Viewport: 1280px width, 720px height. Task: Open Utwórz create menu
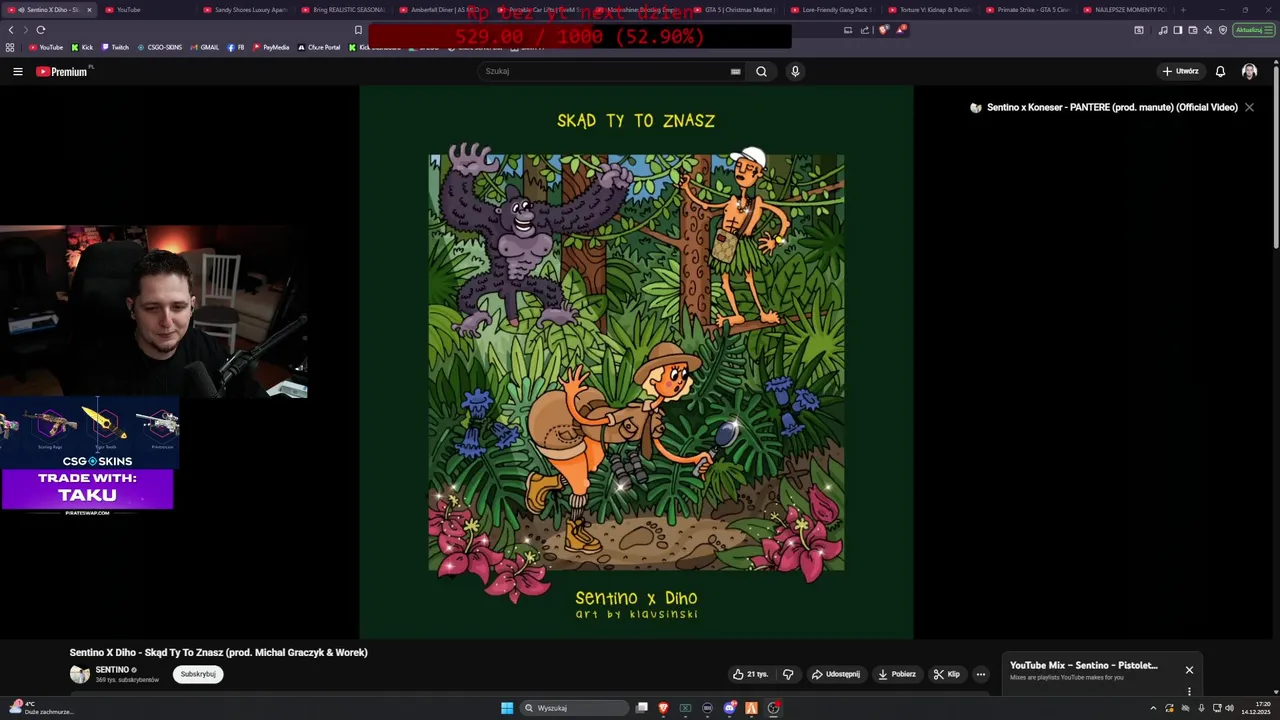(x=1180, y=71)
